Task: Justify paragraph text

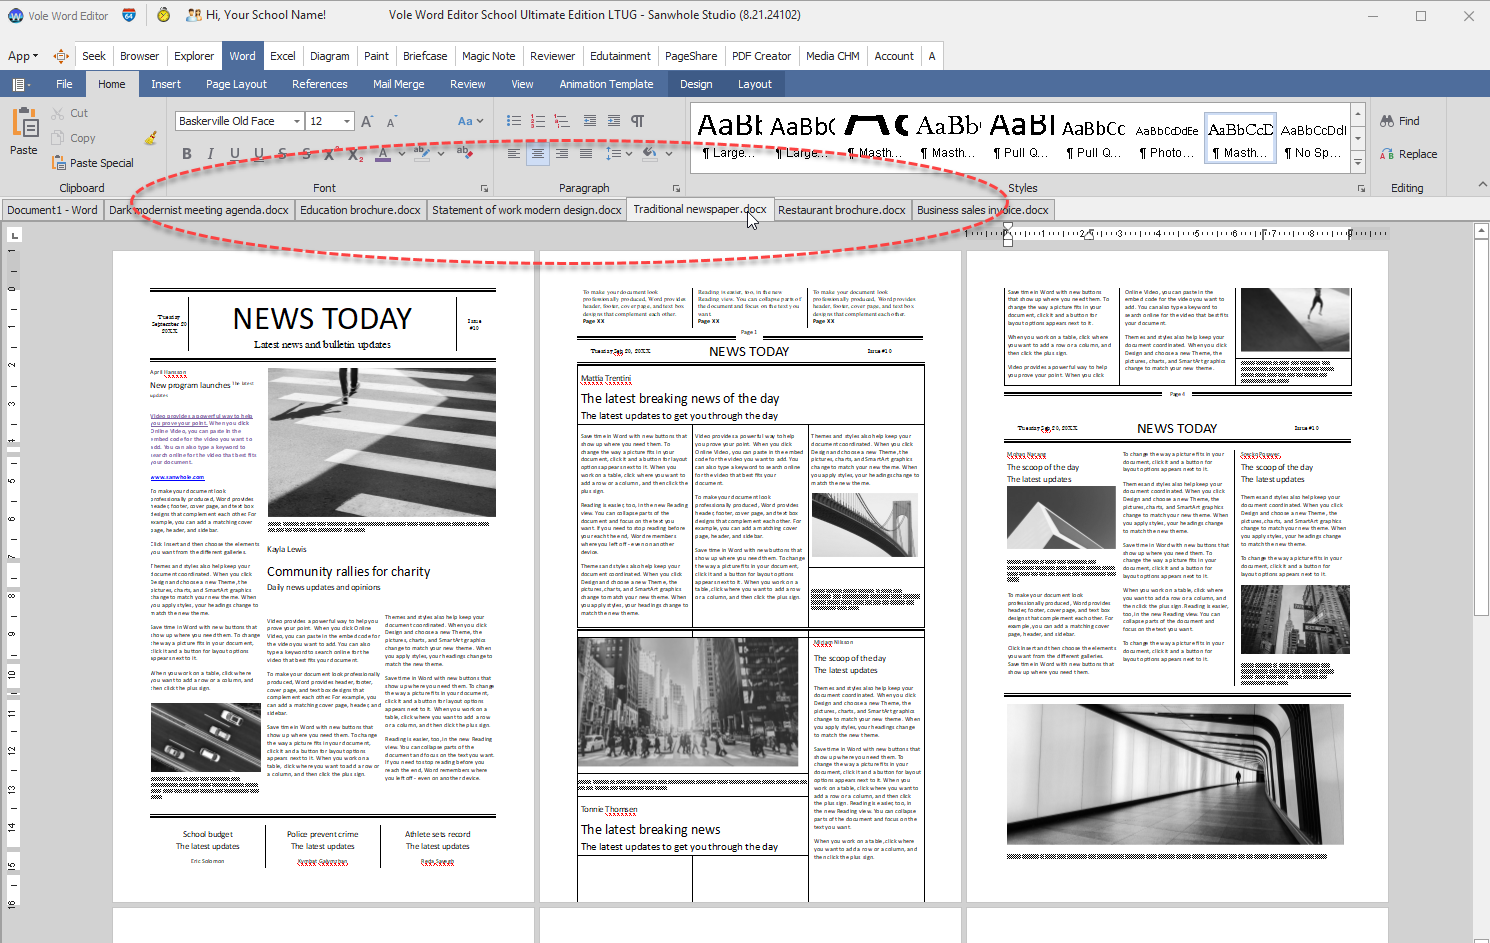Action: (586, 153)
